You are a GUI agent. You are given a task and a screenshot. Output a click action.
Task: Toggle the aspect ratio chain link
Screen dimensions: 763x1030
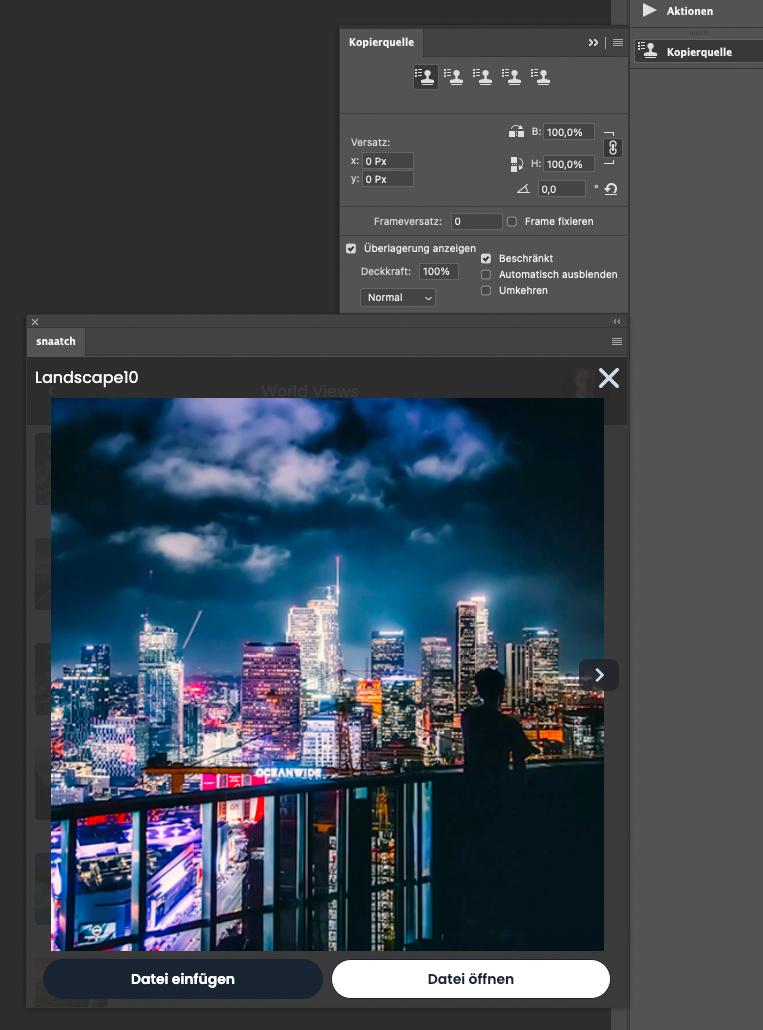(613, 148)
